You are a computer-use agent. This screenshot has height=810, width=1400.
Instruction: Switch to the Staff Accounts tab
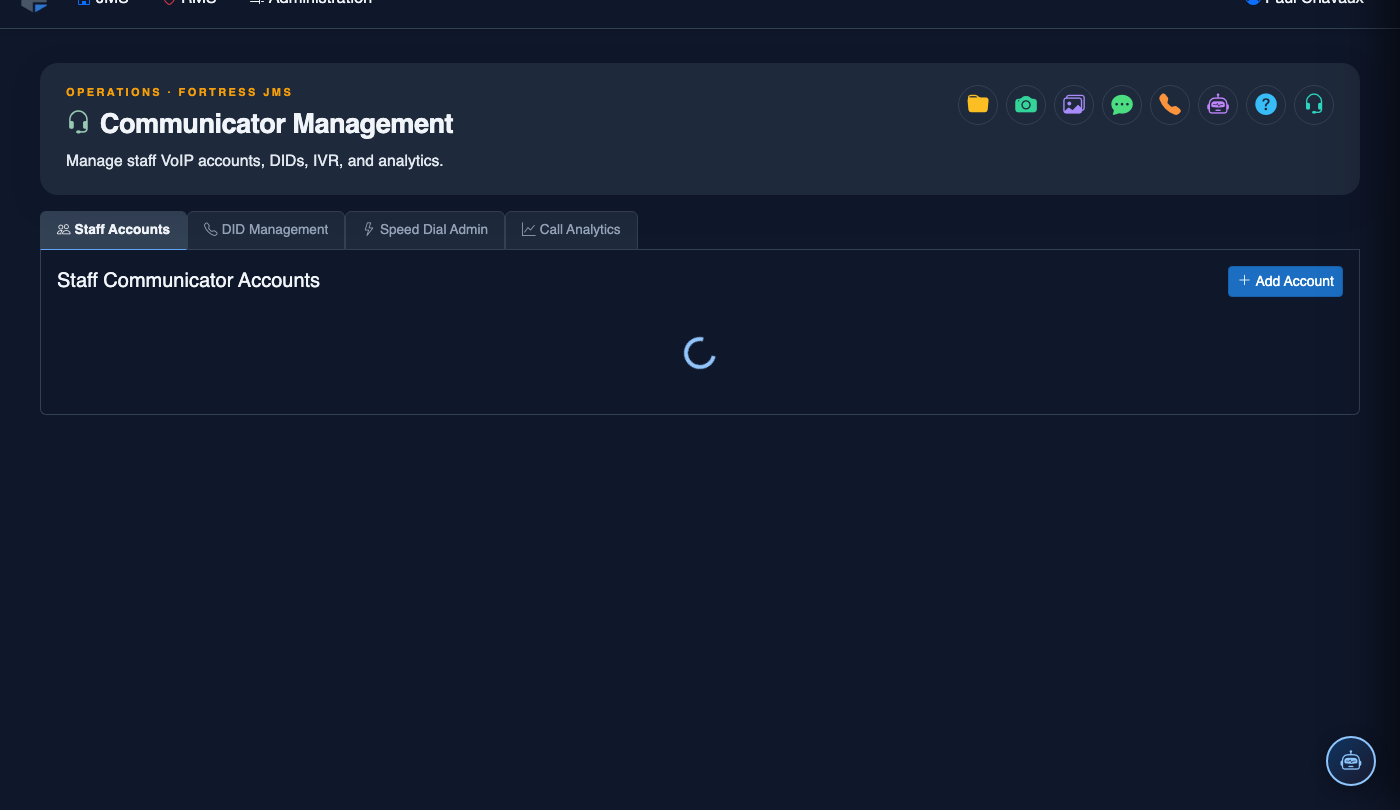click(x=114, y=230)
